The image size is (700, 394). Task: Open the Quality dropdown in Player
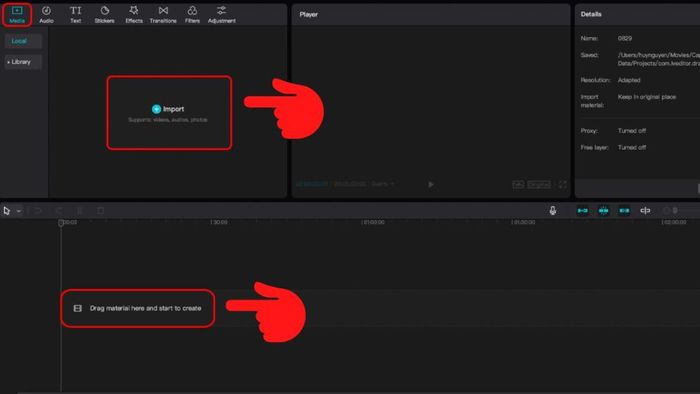coord(383,184)
